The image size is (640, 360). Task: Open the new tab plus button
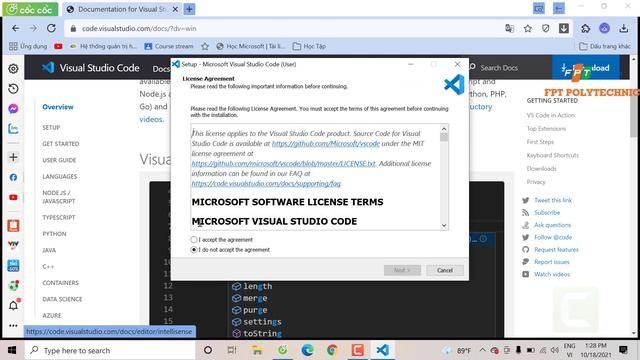pyautogui.click(x=189, y=9)
